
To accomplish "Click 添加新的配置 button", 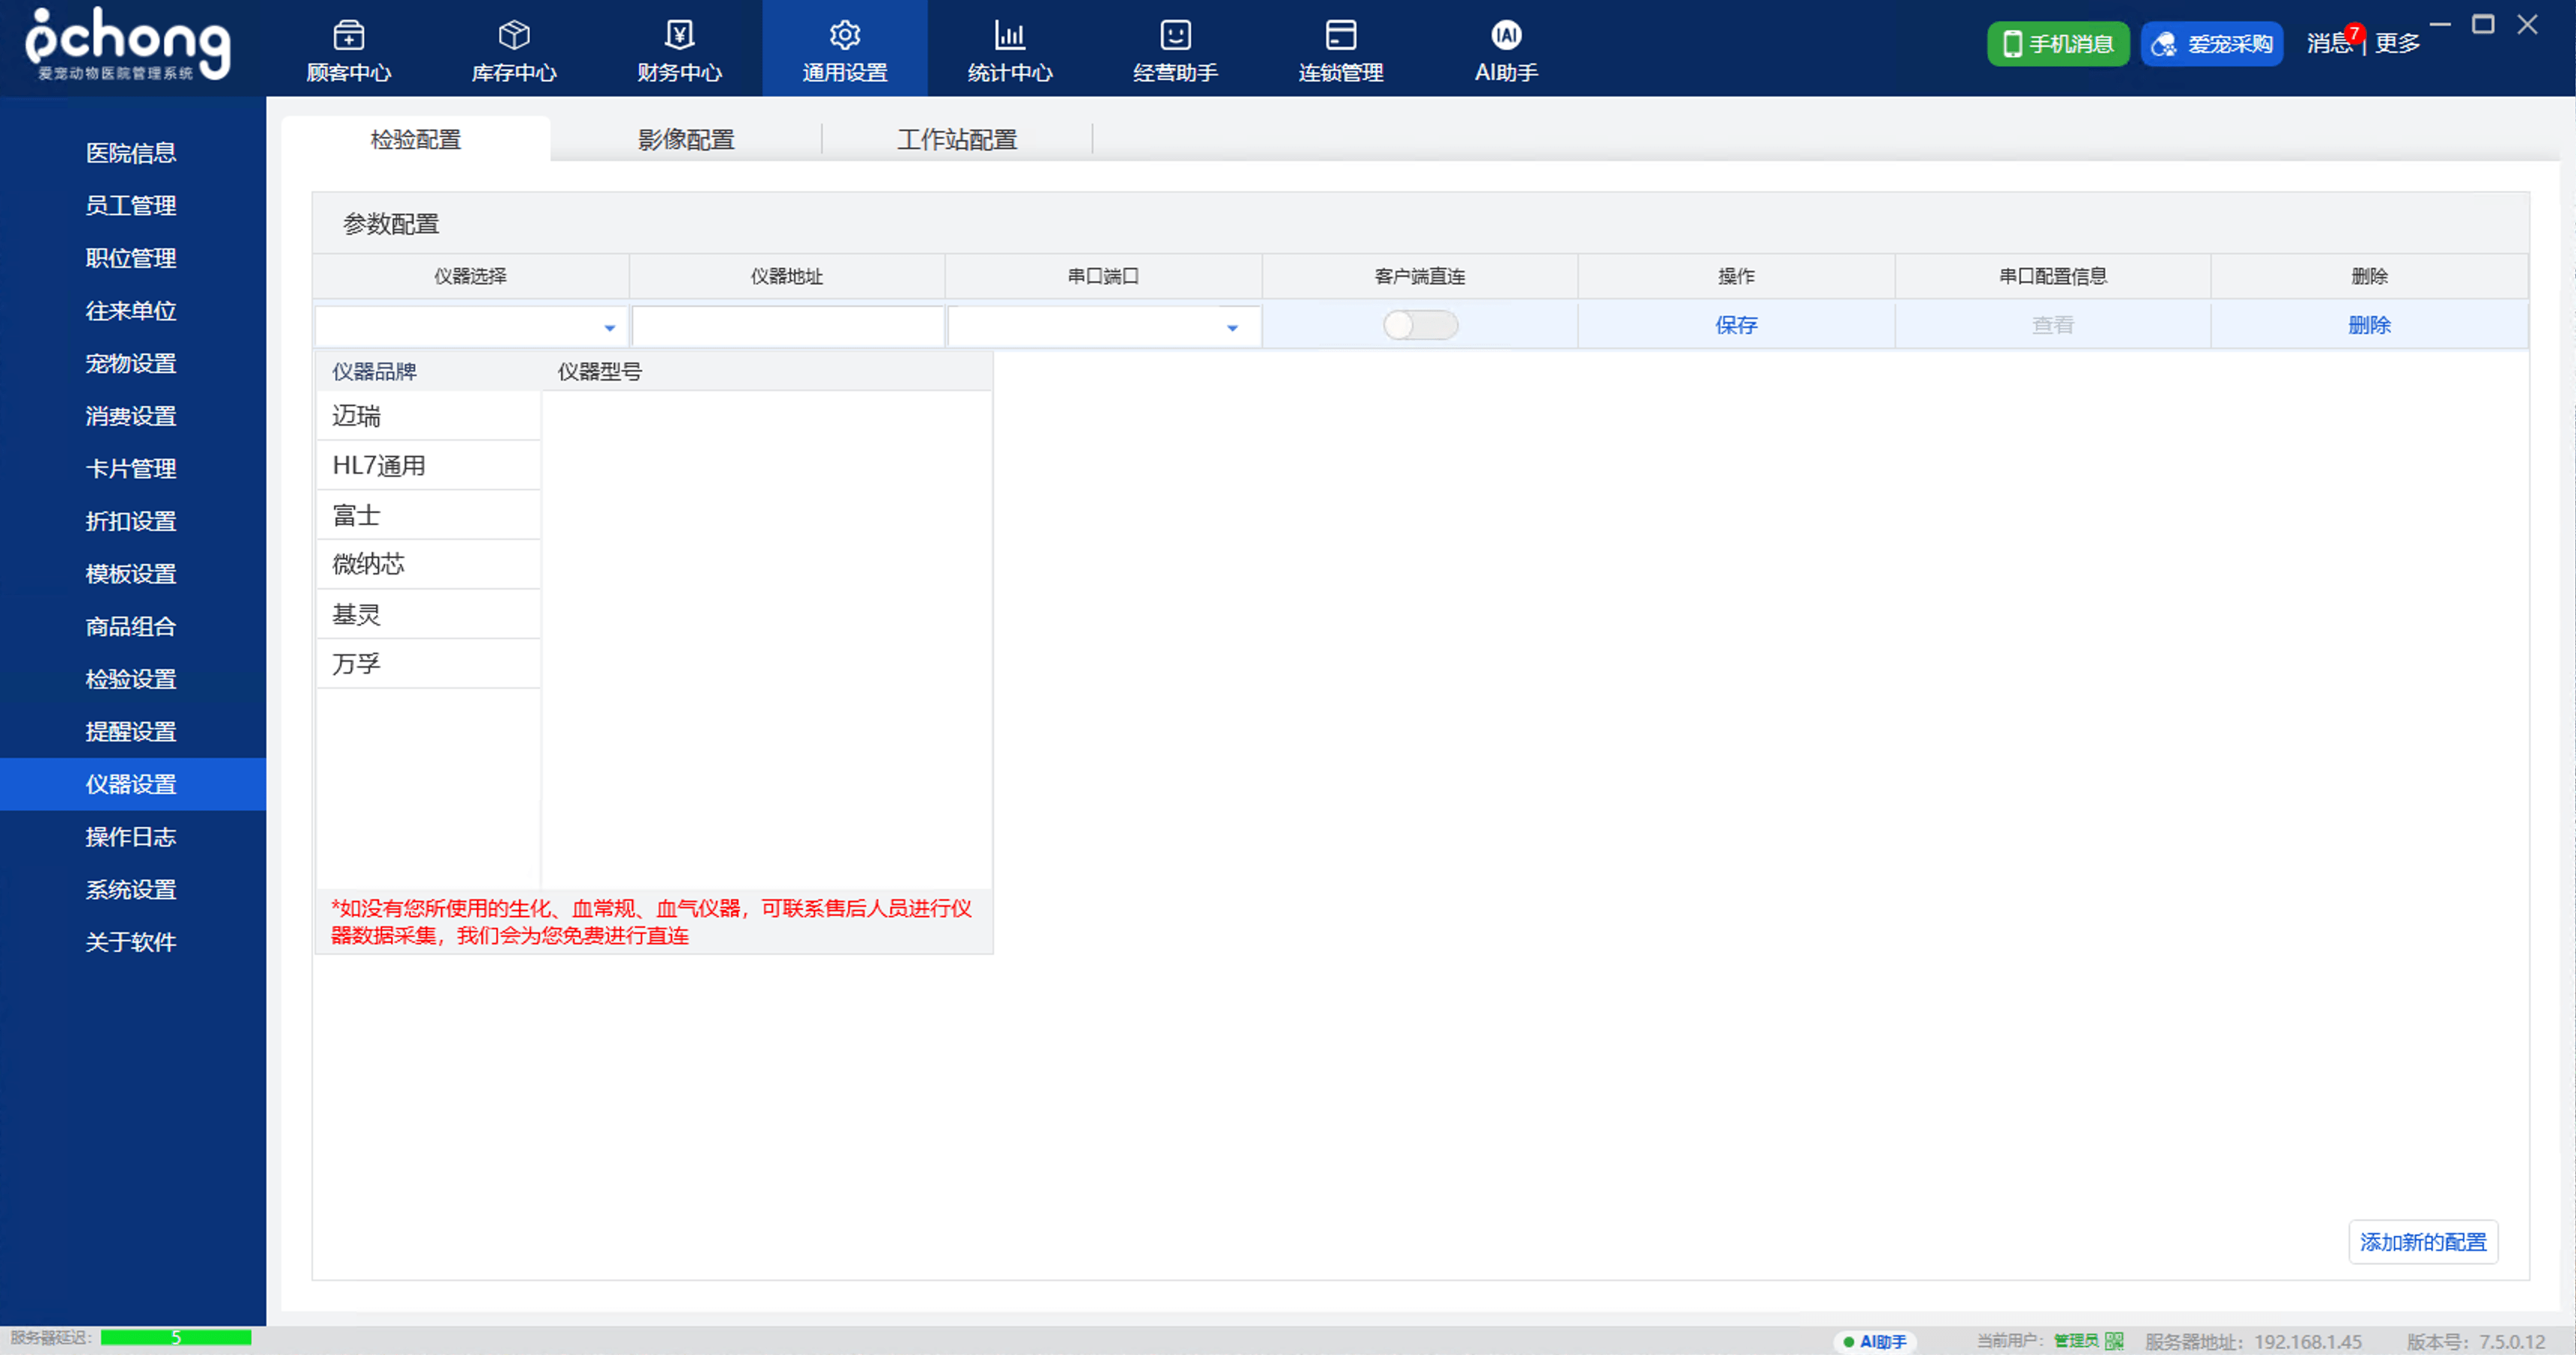I will [x=2423, y=1242].
